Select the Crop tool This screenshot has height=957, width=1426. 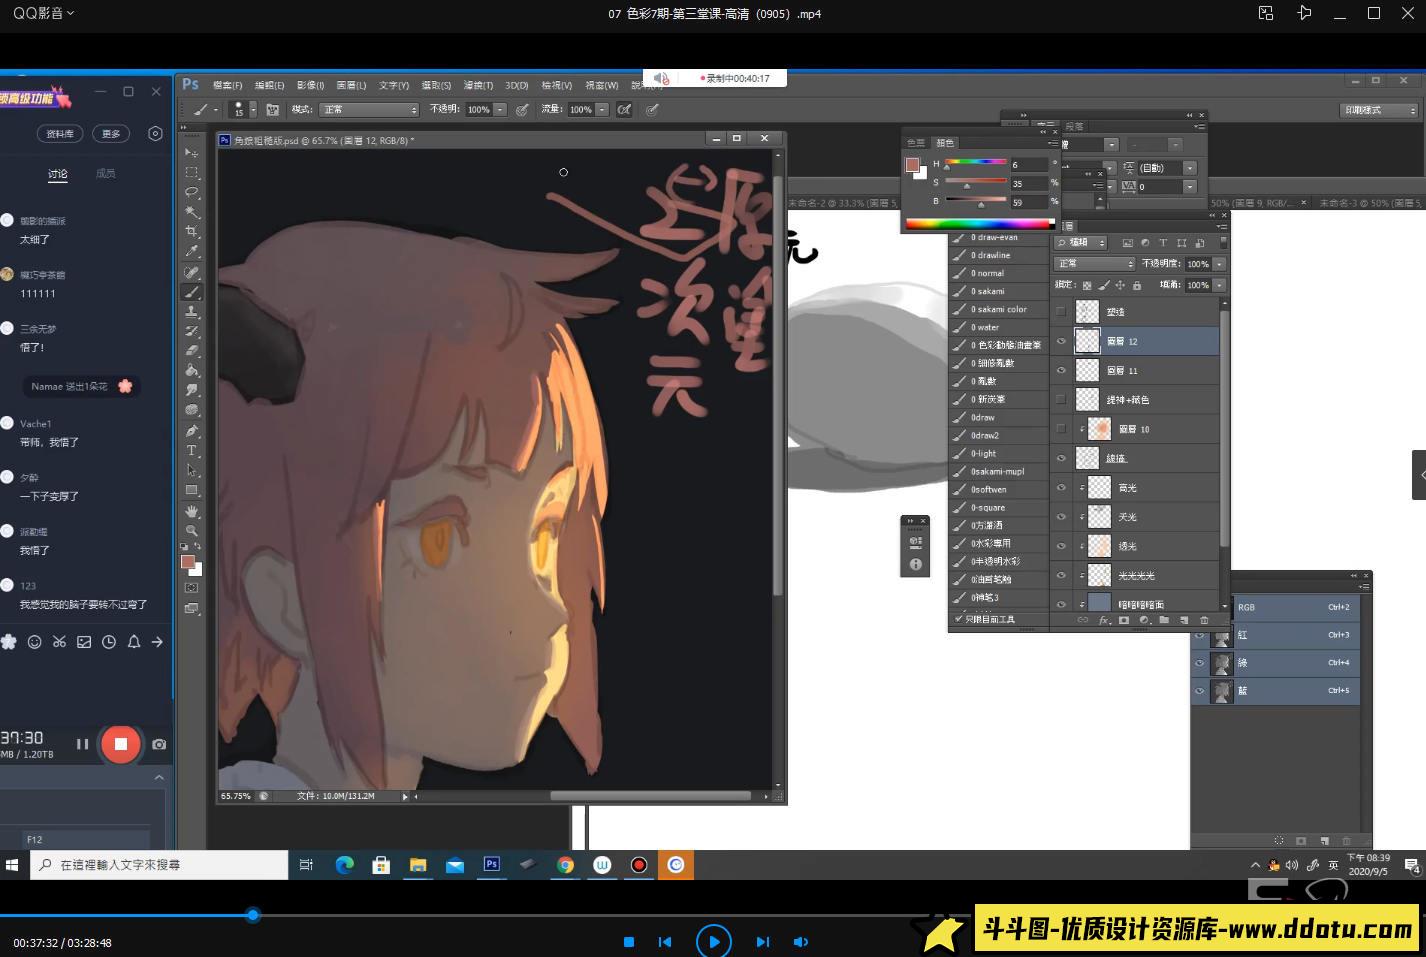191,232
